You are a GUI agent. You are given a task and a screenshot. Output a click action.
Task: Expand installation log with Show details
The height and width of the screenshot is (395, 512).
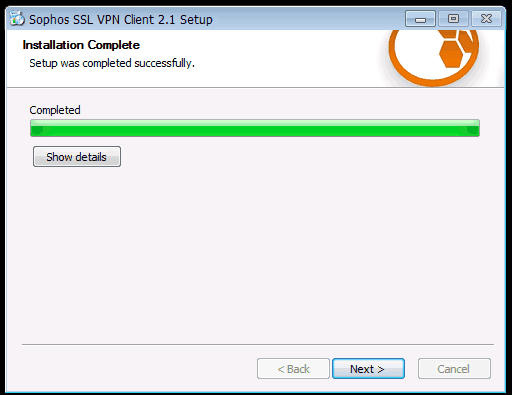point(77,157)
